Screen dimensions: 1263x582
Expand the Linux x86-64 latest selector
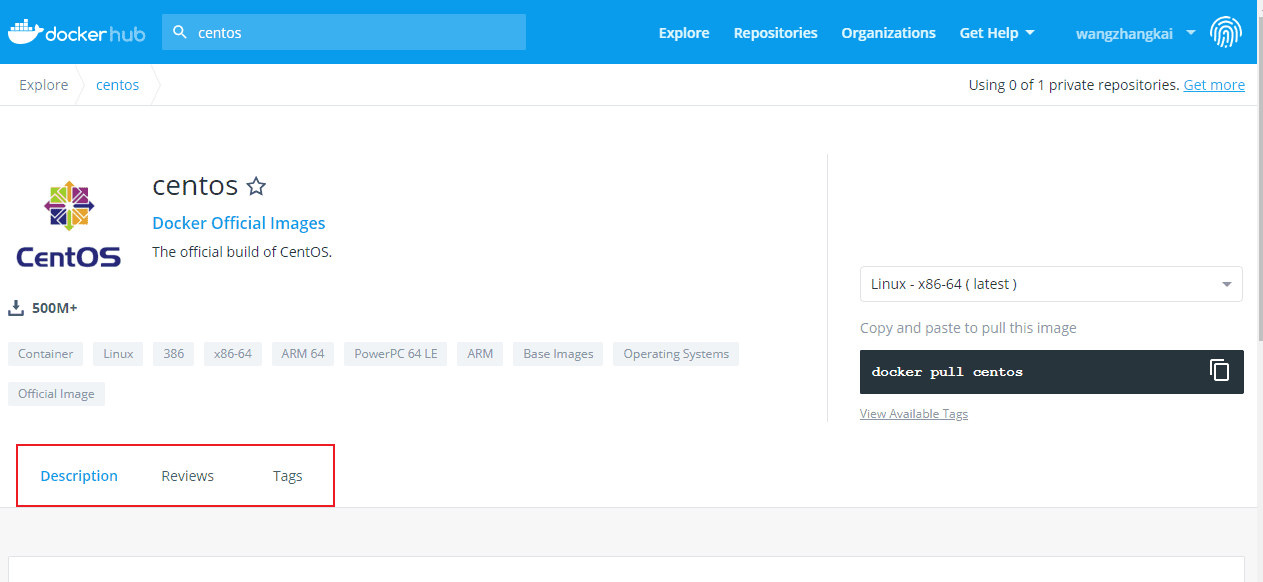click(1051, 284)
